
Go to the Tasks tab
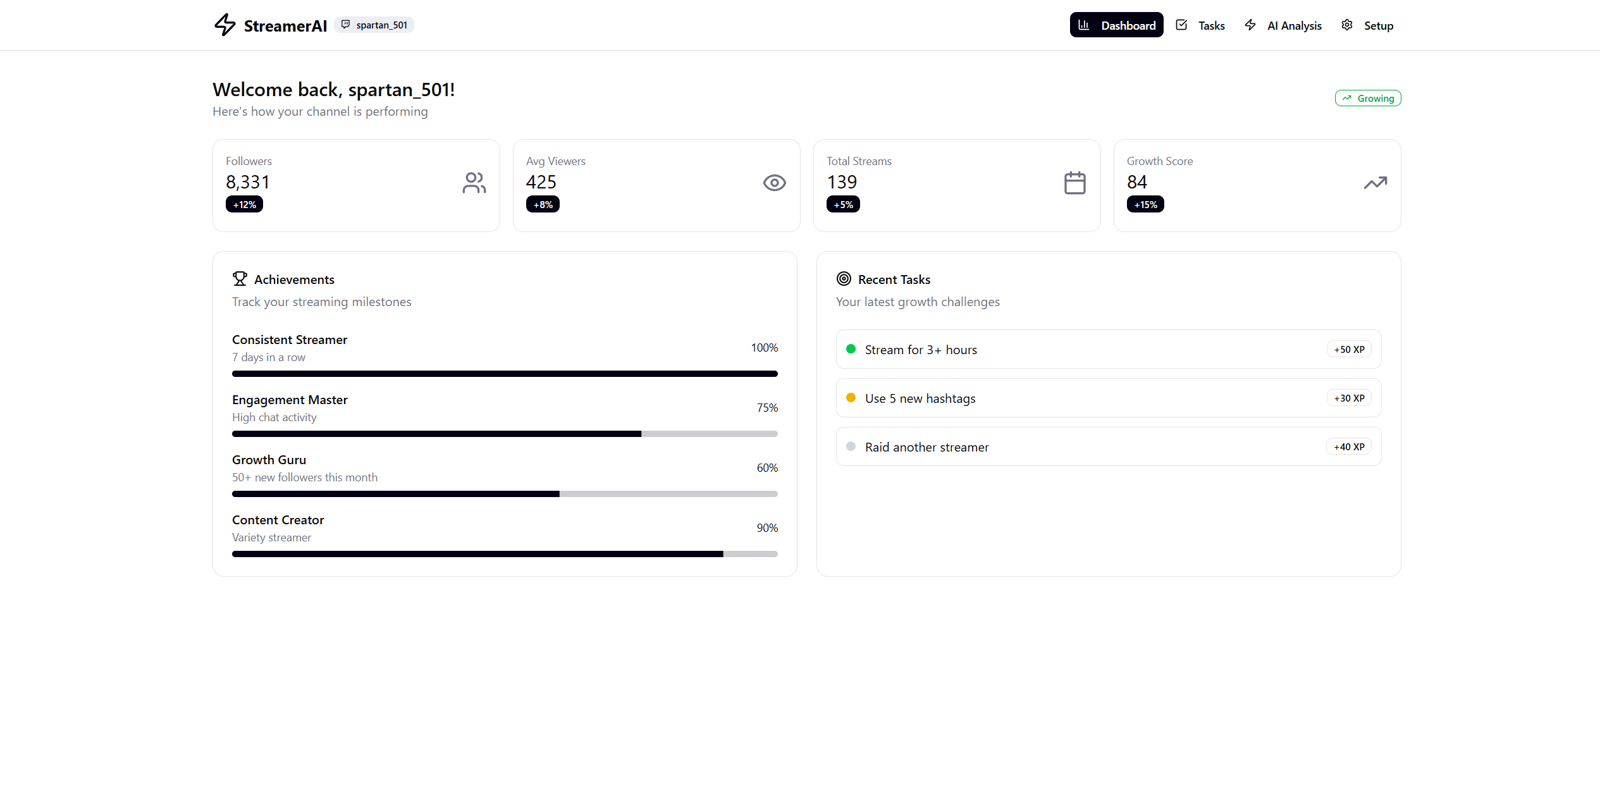[1200, 25]
